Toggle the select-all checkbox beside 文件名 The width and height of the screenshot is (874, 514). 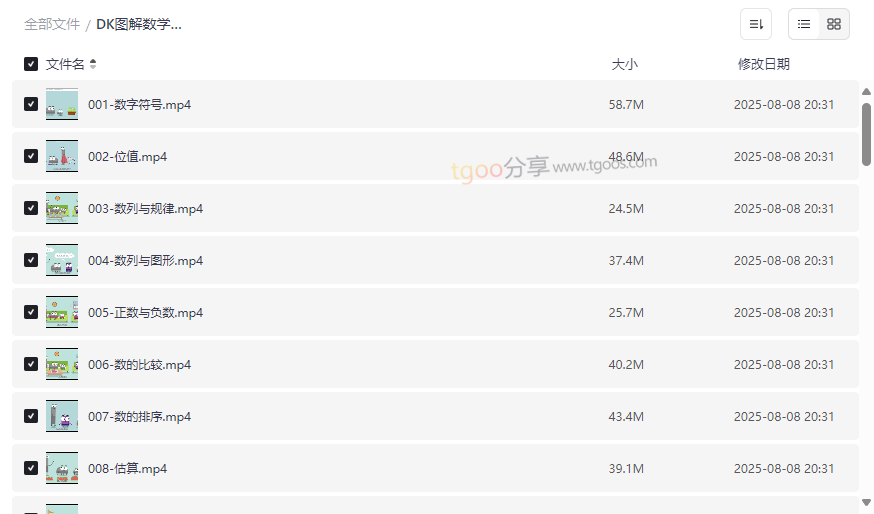pos(31,64)
